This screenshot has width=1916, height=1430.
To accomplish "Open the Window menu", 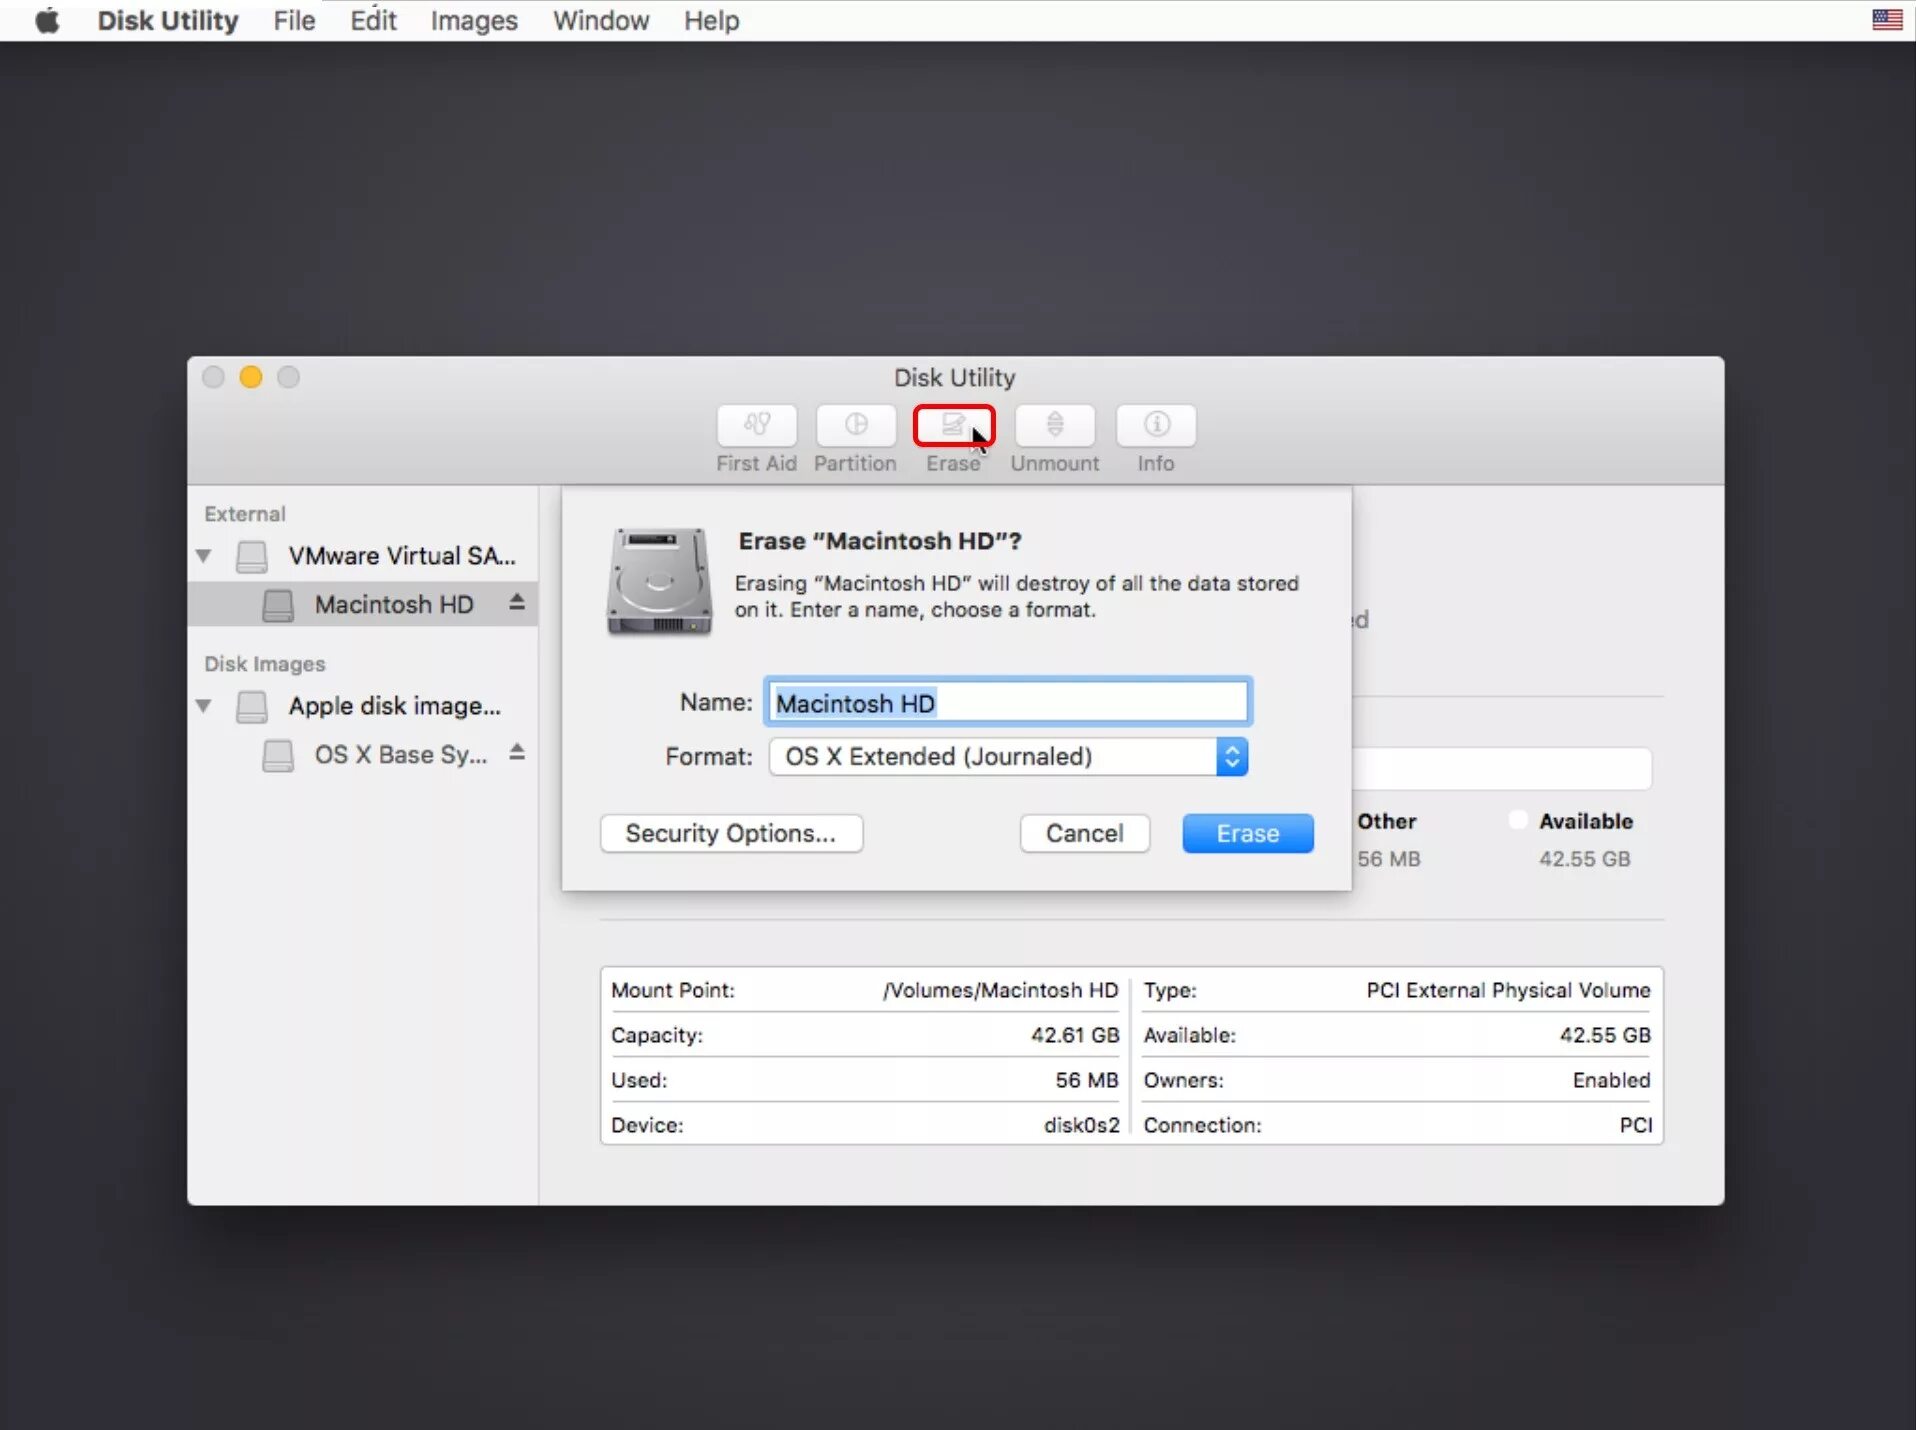I will pyautogui.click(x=601, y=20).
